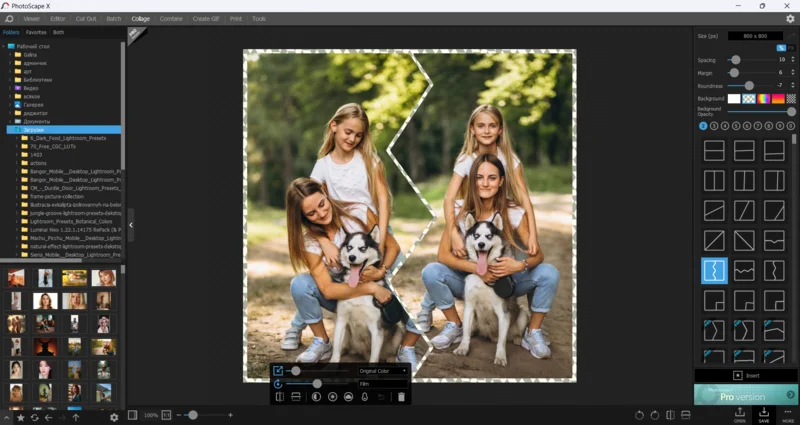Click the Pro version banner
The height and width of the screenshot is (425, 800).
pyautogui.click(x=745, y=395)
